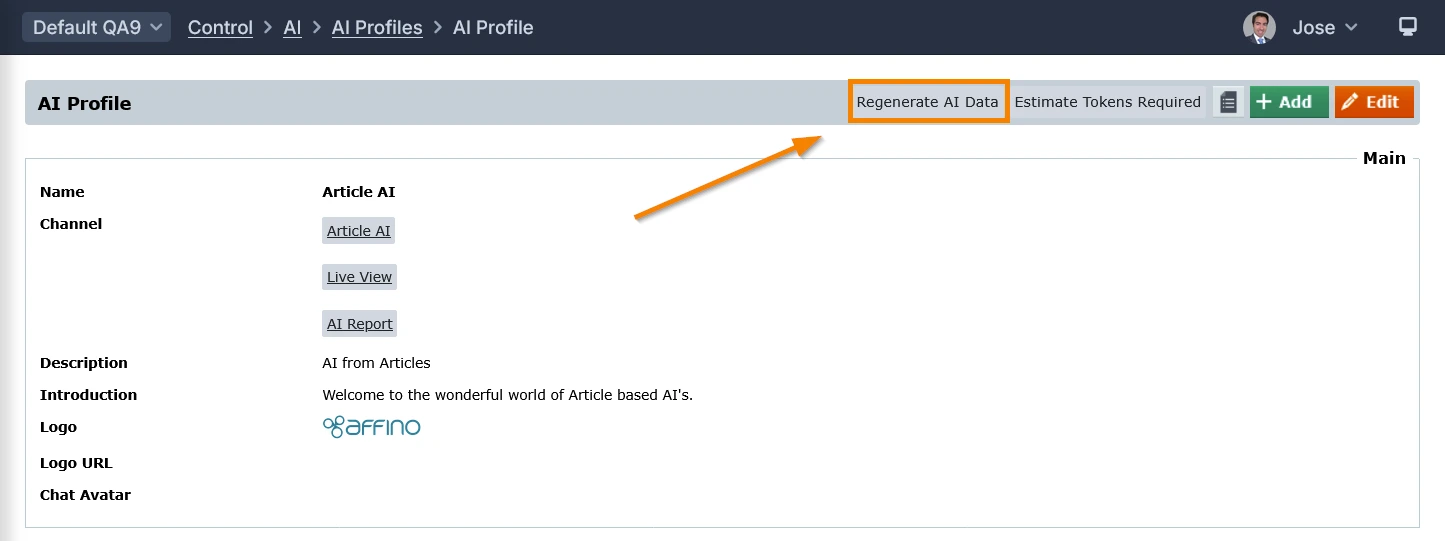
Task: Open the Live View link
Action: 359,277
